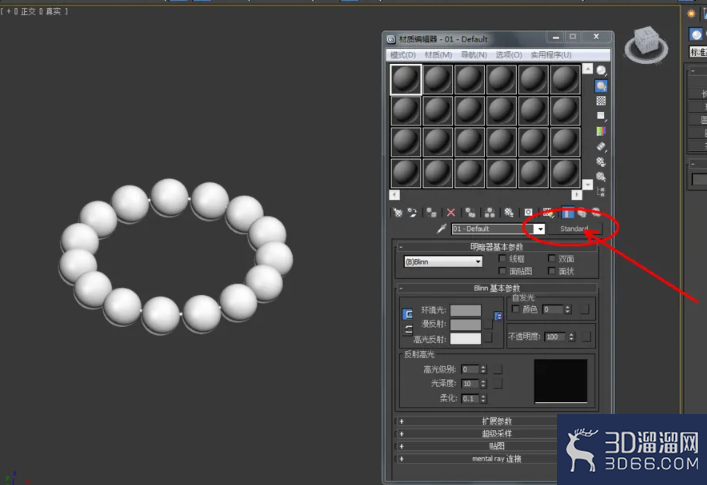Click the Geometry sphere icon in command panel

(696, 34)
